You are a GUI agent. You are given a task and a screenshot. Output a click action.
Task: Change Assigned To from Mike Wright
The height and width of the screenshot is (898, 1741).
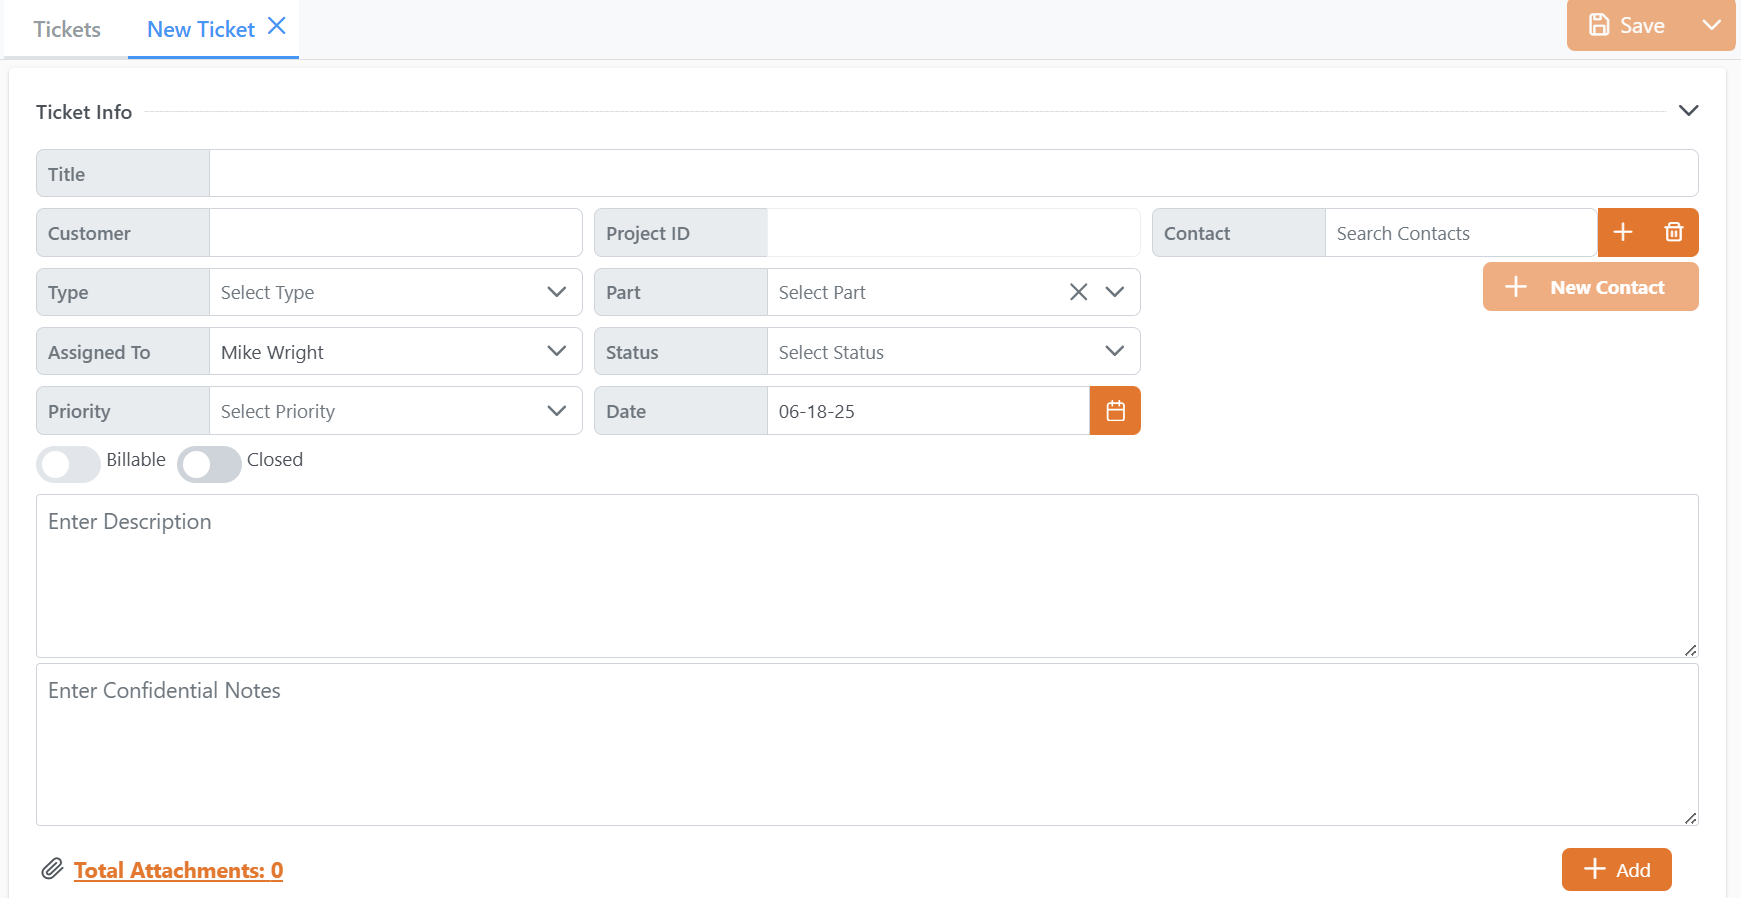[x=395, y=352]
